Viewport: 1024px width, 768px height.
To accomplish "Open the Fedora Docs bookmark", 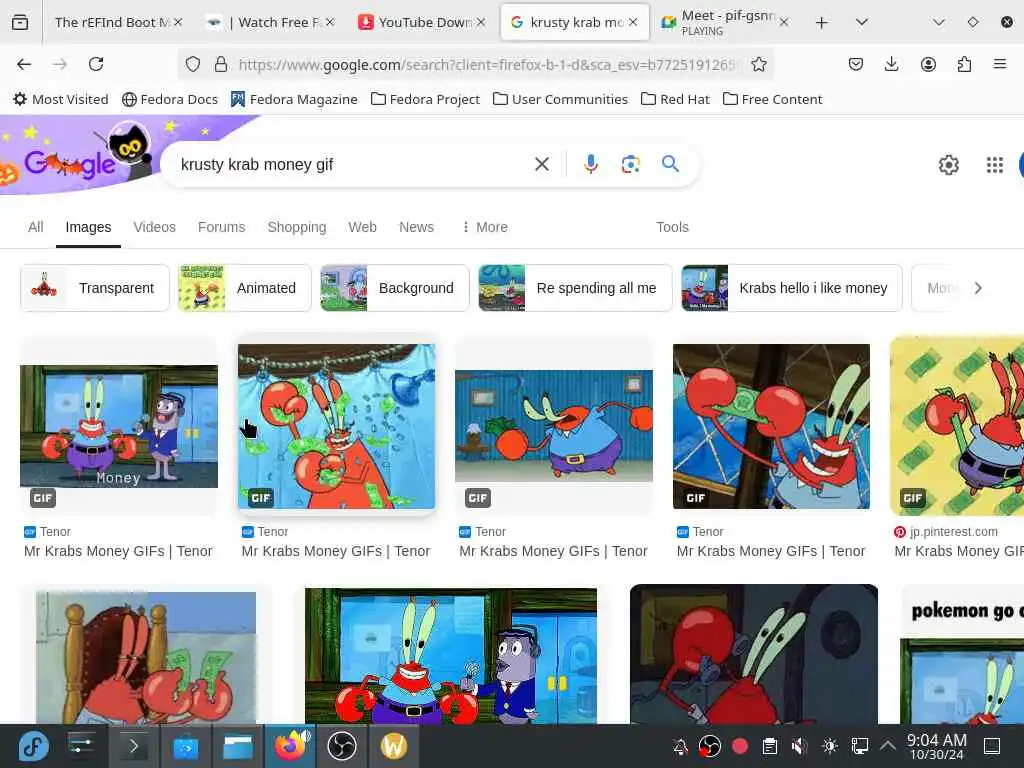I will [170, 99].
